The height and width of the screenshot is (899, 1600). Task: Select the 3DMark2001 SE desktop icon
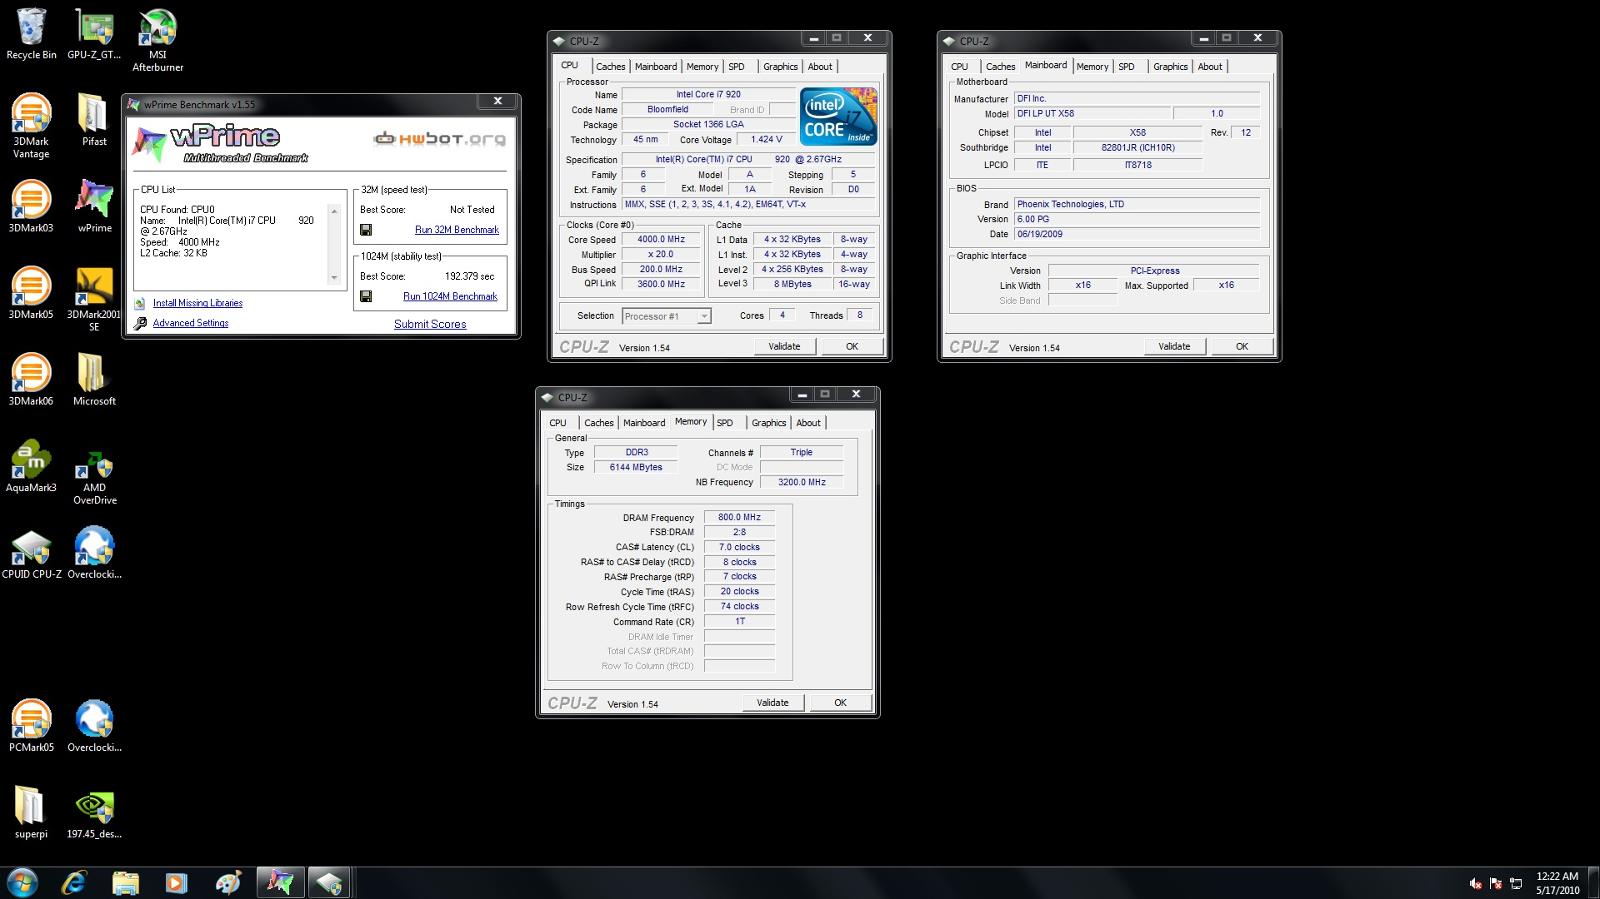click(x=94, y=300)
